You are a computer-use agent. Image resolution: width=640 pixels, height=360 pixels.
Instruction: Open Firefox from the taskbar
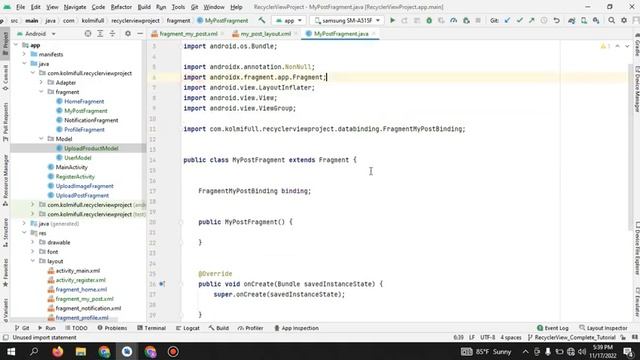[58, 351]
